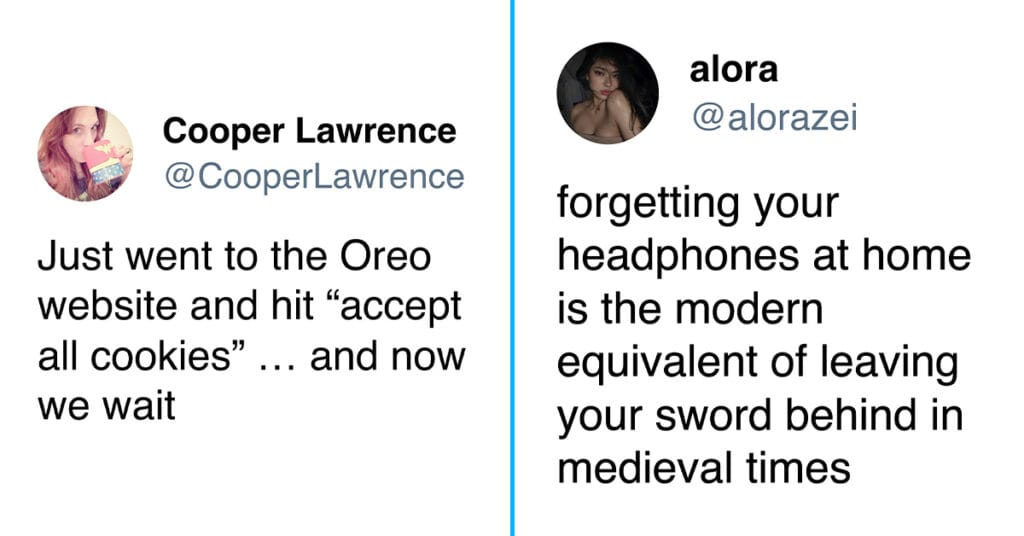Click the words "we wait"
This screenshot has height=536, width=1024.
tap(106, 406)
